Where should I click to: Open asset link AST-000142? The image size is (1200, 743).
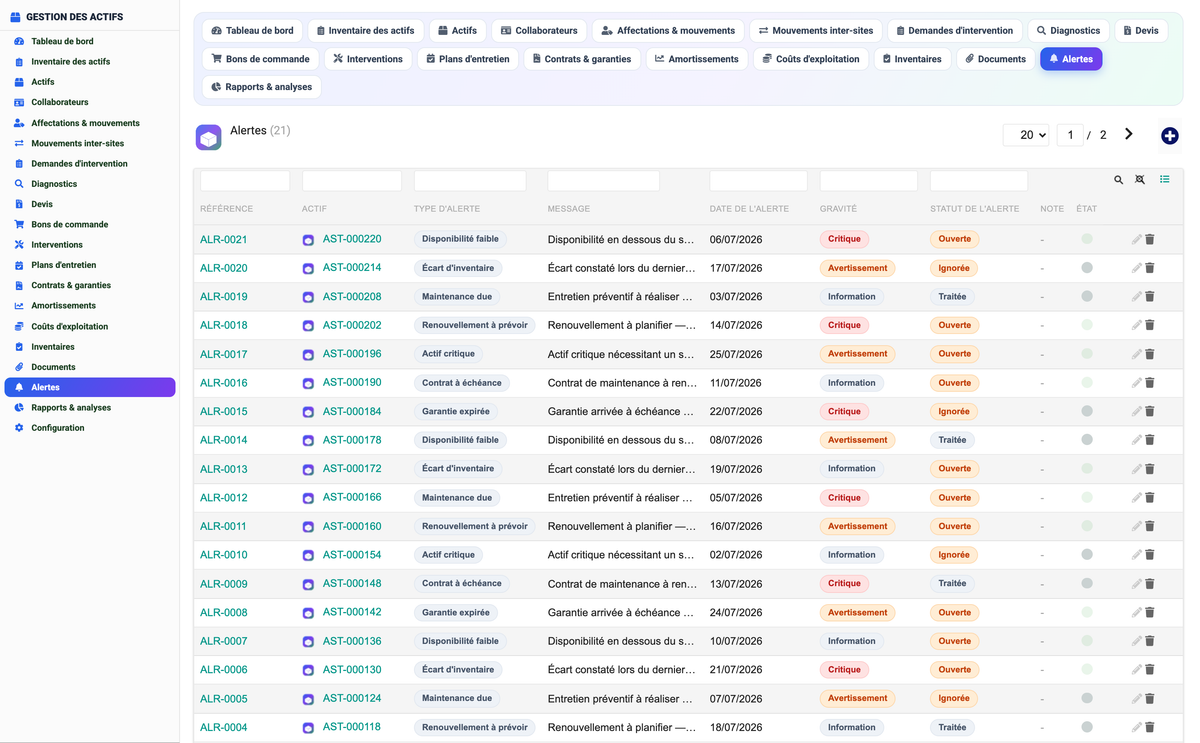pyautogui.click(x=352, y=613)
